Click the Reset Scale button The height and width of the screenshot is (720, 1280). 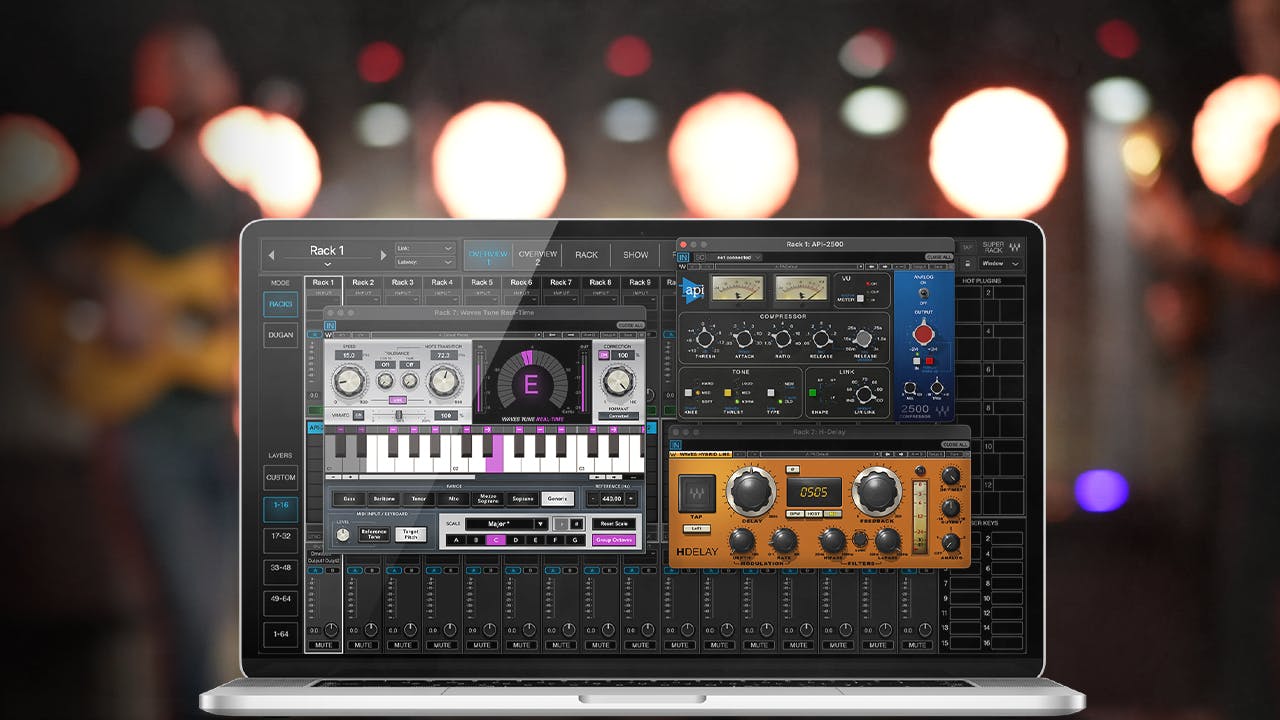(614, 523)
